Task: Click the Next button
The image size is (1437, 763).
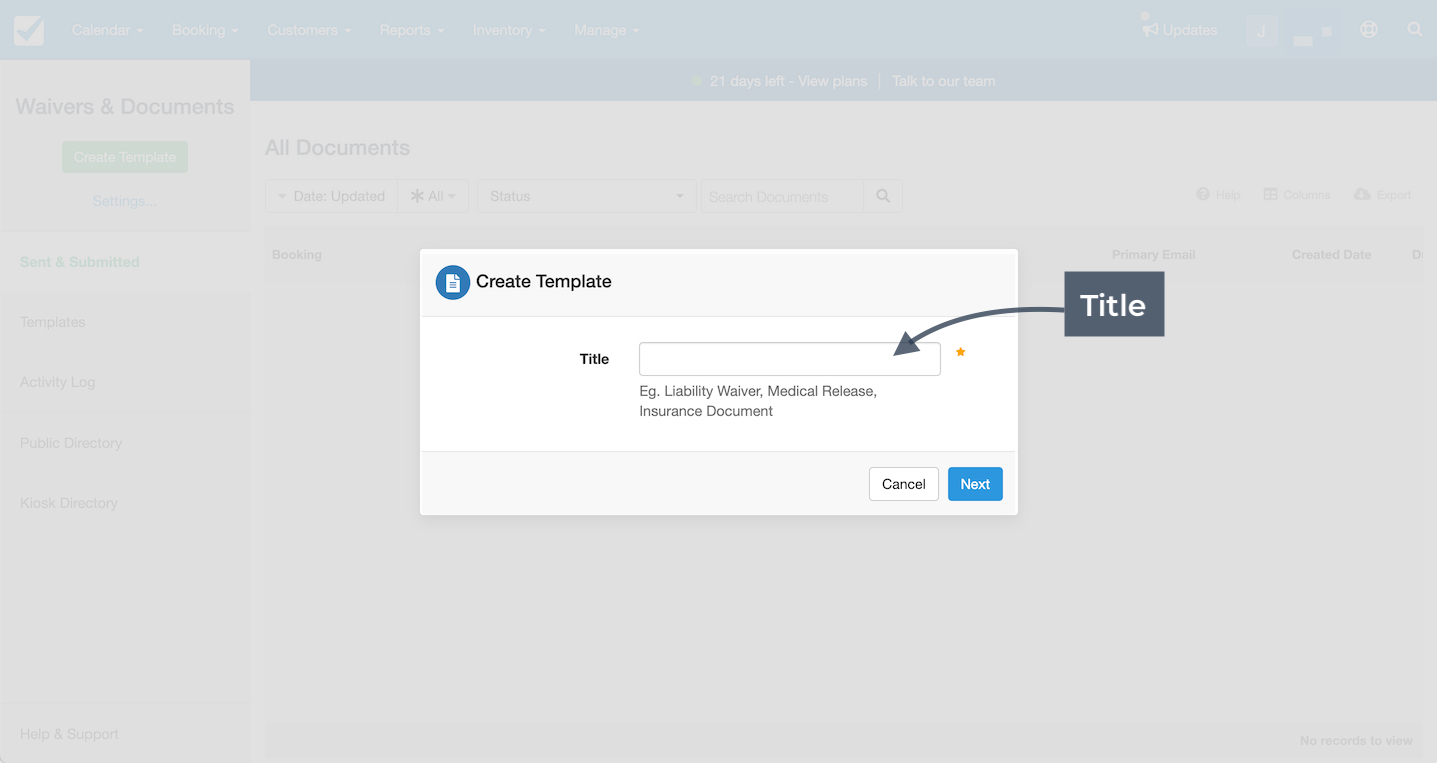Action: (x=975, y=484)
